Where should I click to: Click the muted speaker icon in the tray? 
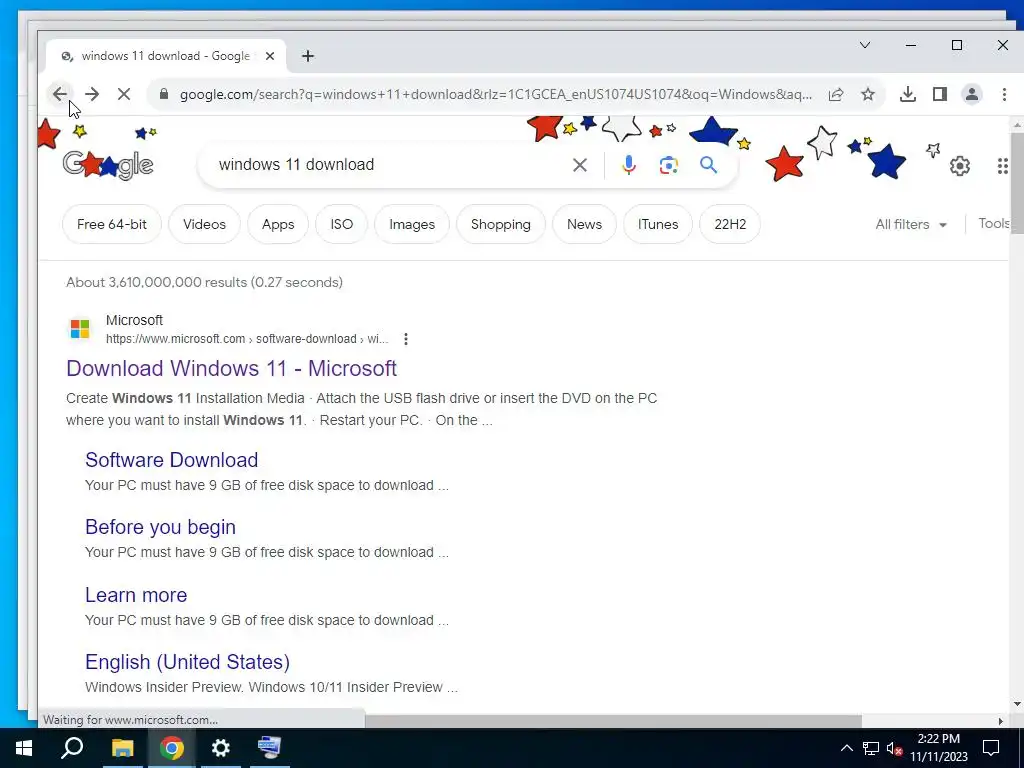pos(894,749)
